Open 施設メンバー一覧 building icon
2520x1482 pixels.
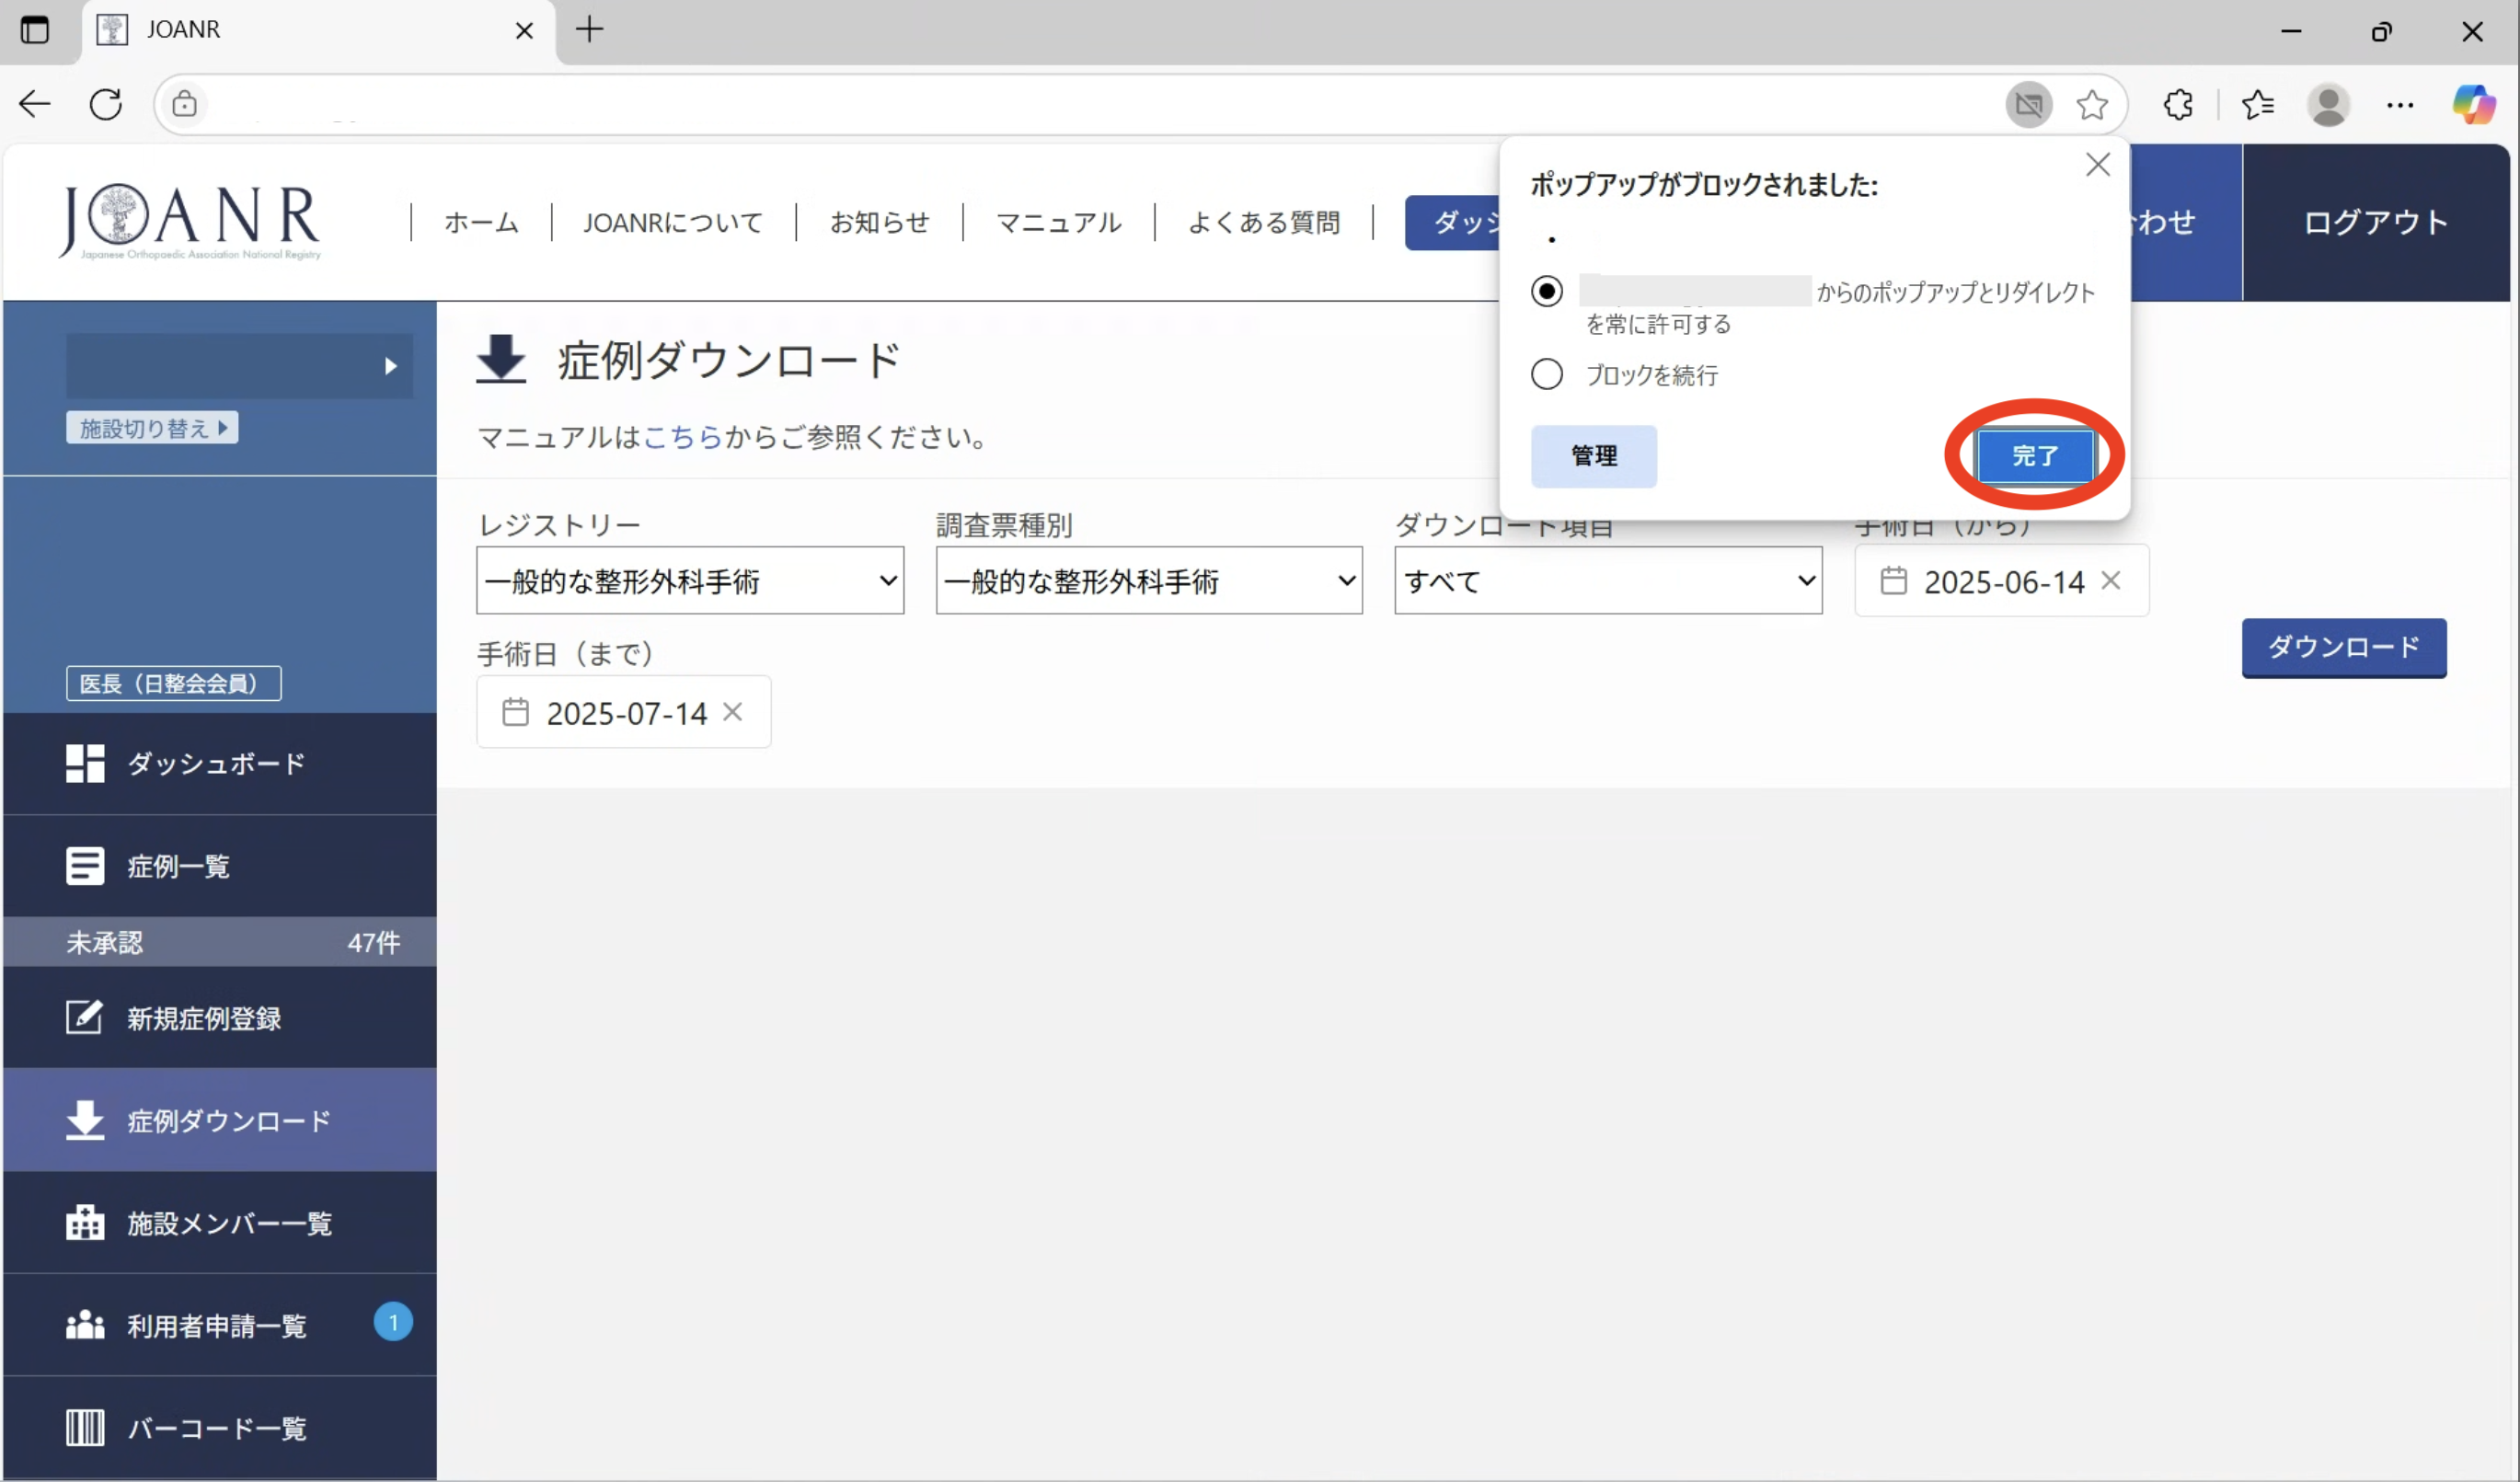[85, 1222]
